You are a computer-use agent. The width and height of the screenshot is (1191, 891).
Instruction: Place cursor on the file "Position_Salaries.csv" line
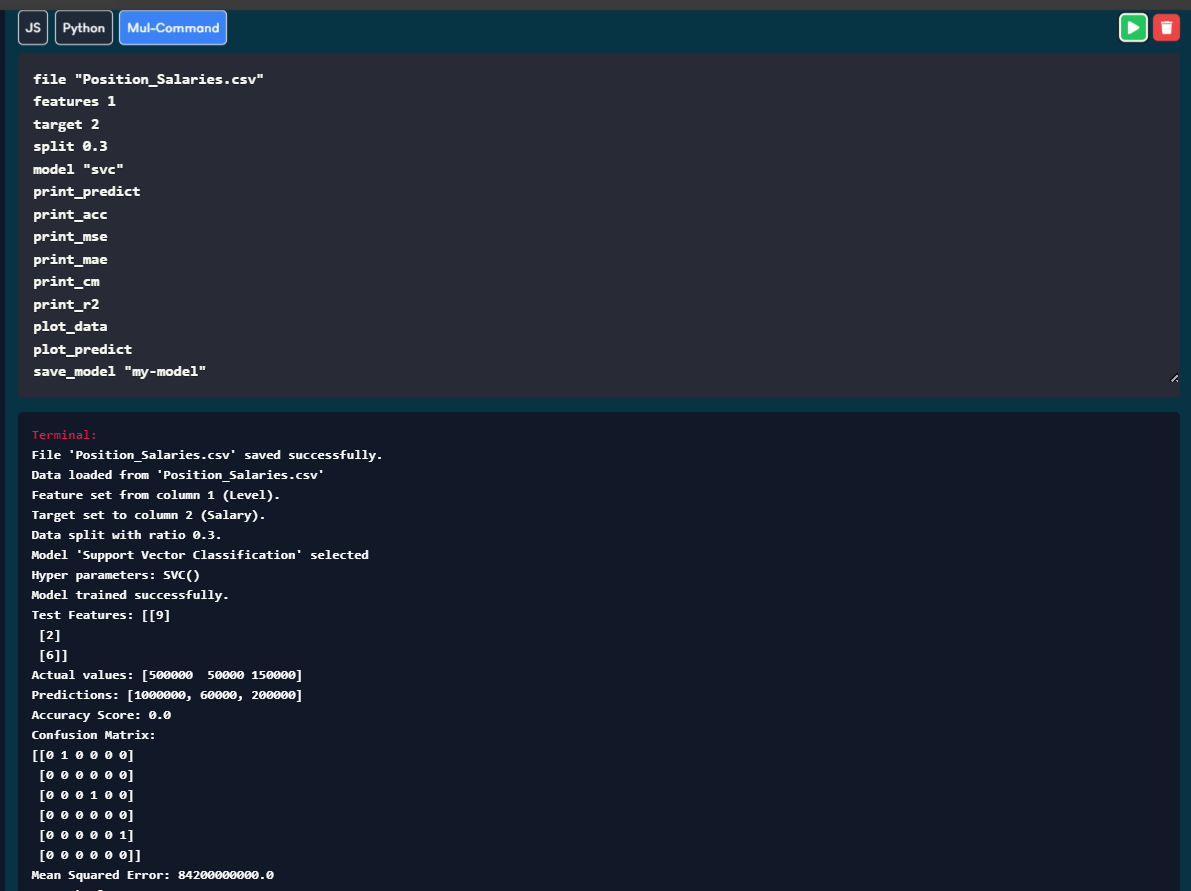coord(148,78)
